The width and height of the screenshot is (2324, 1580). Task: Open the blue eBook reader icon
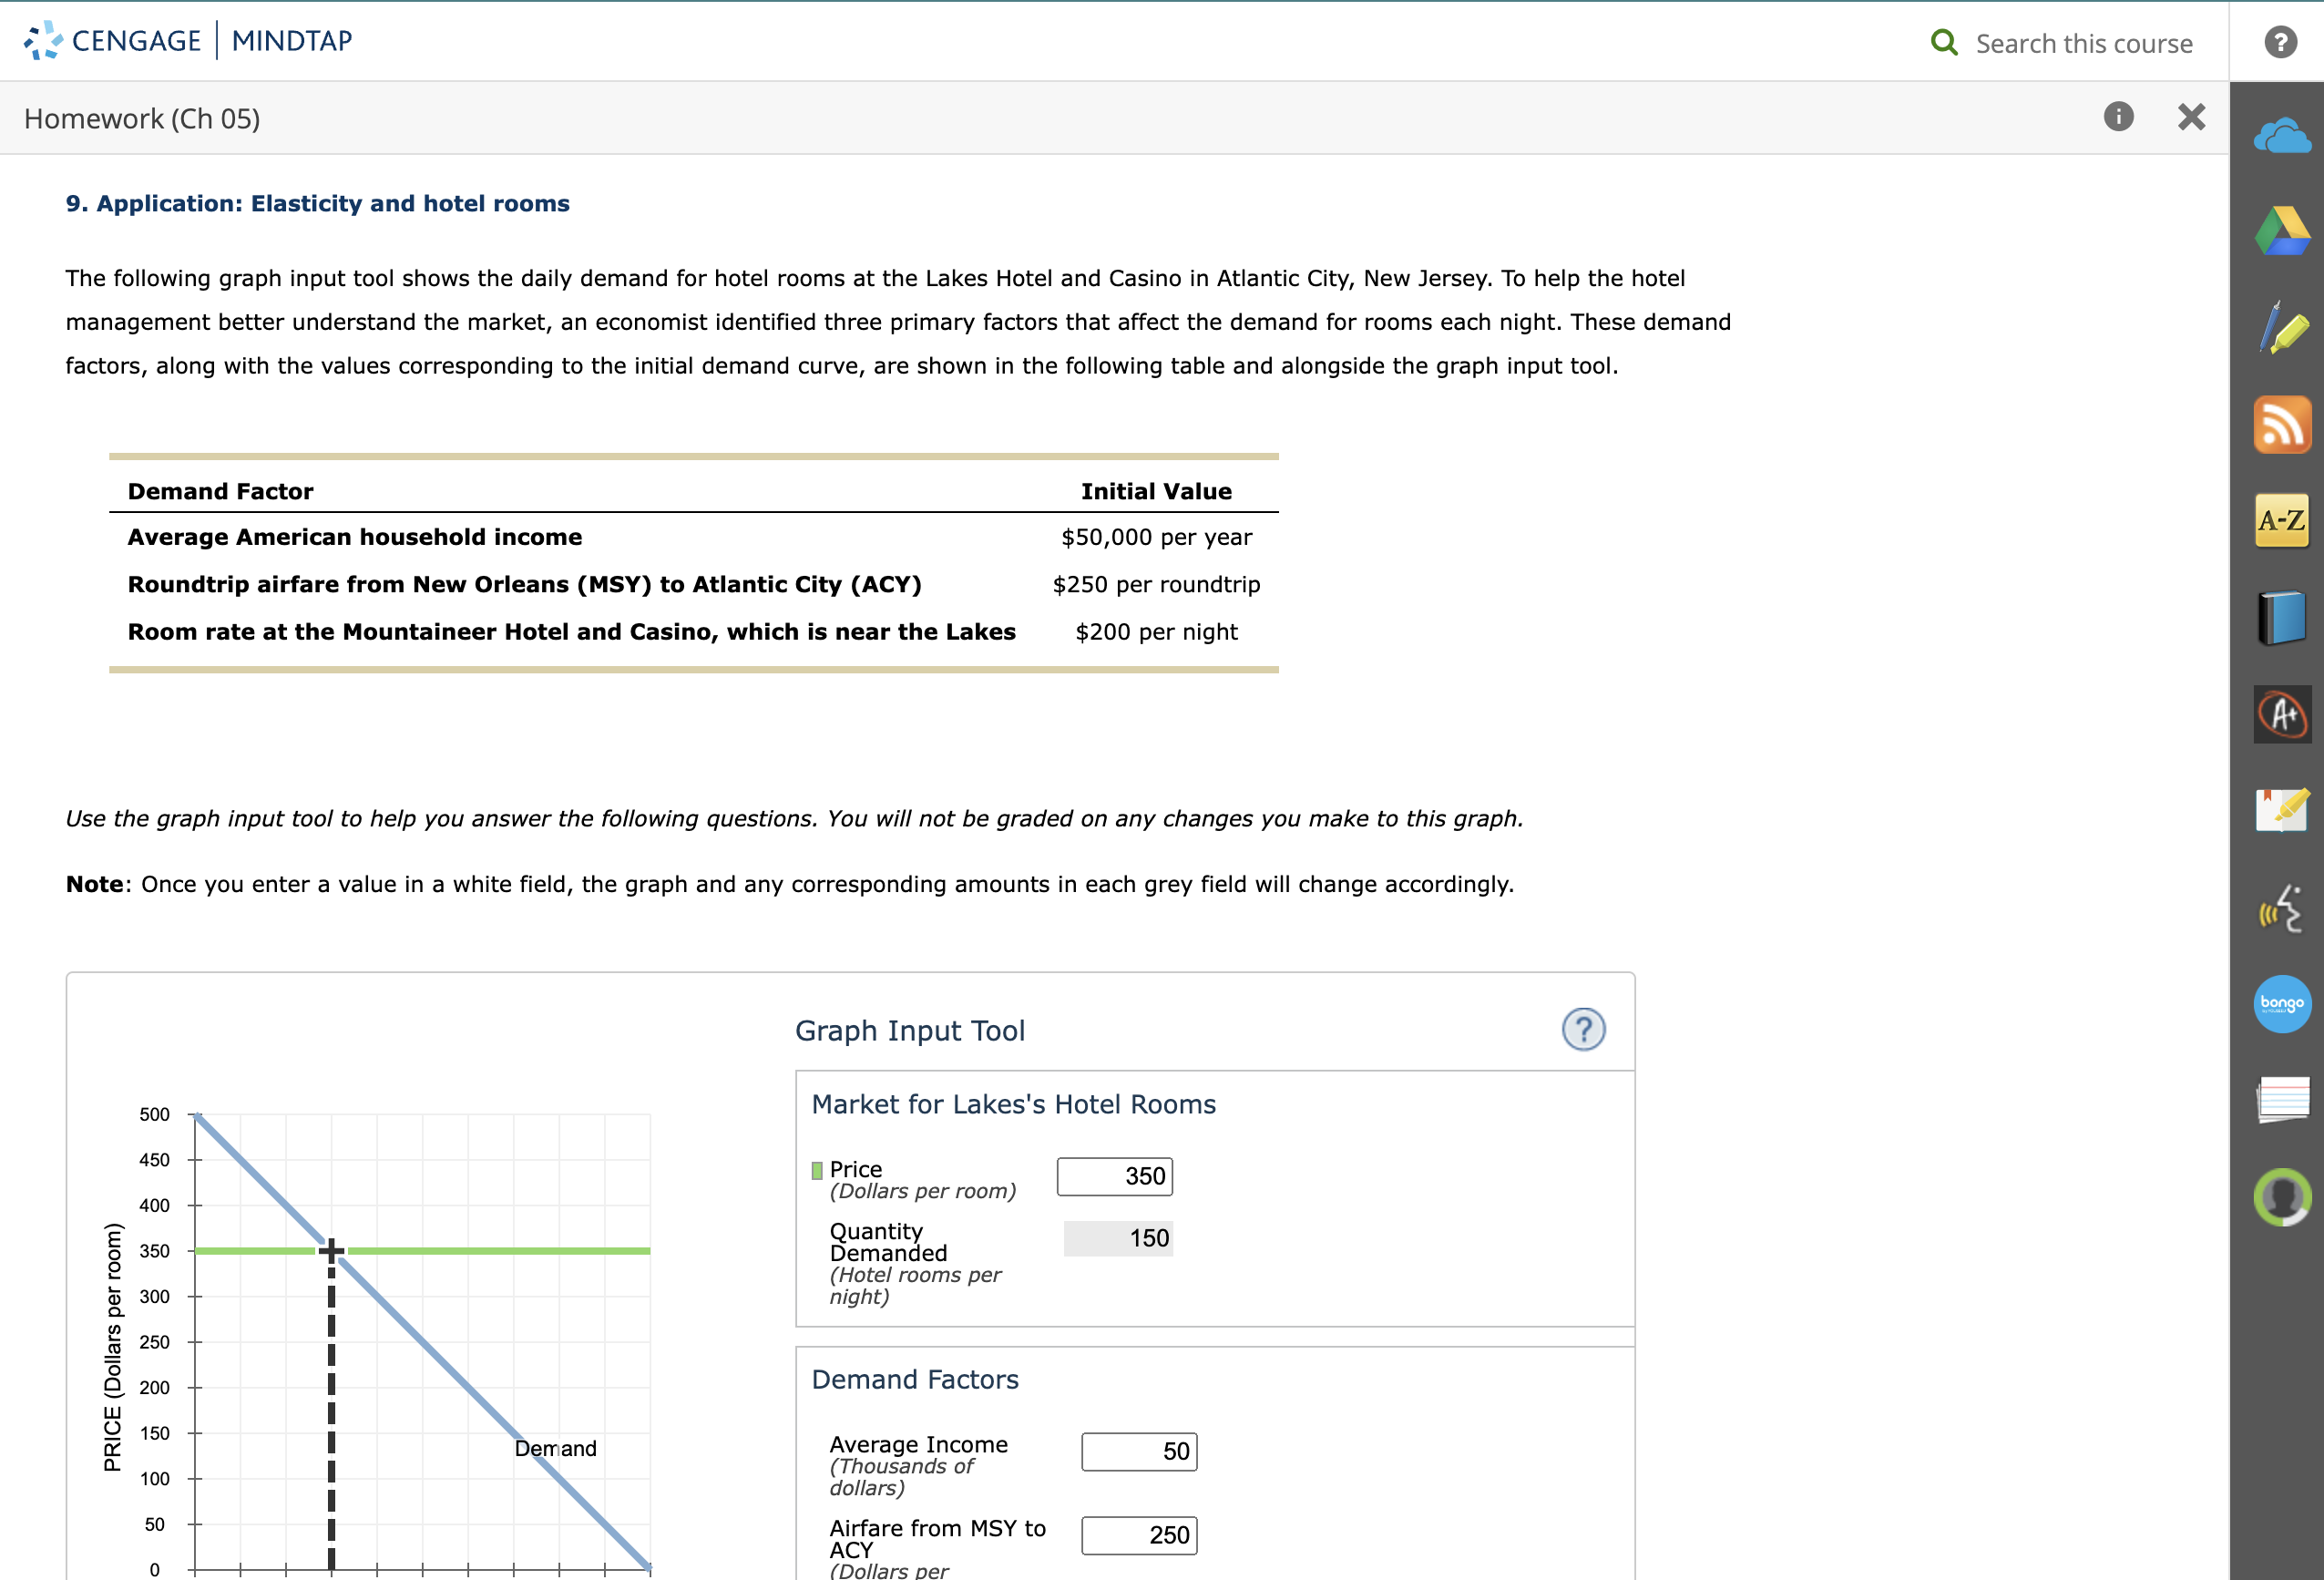(2283, 617)
